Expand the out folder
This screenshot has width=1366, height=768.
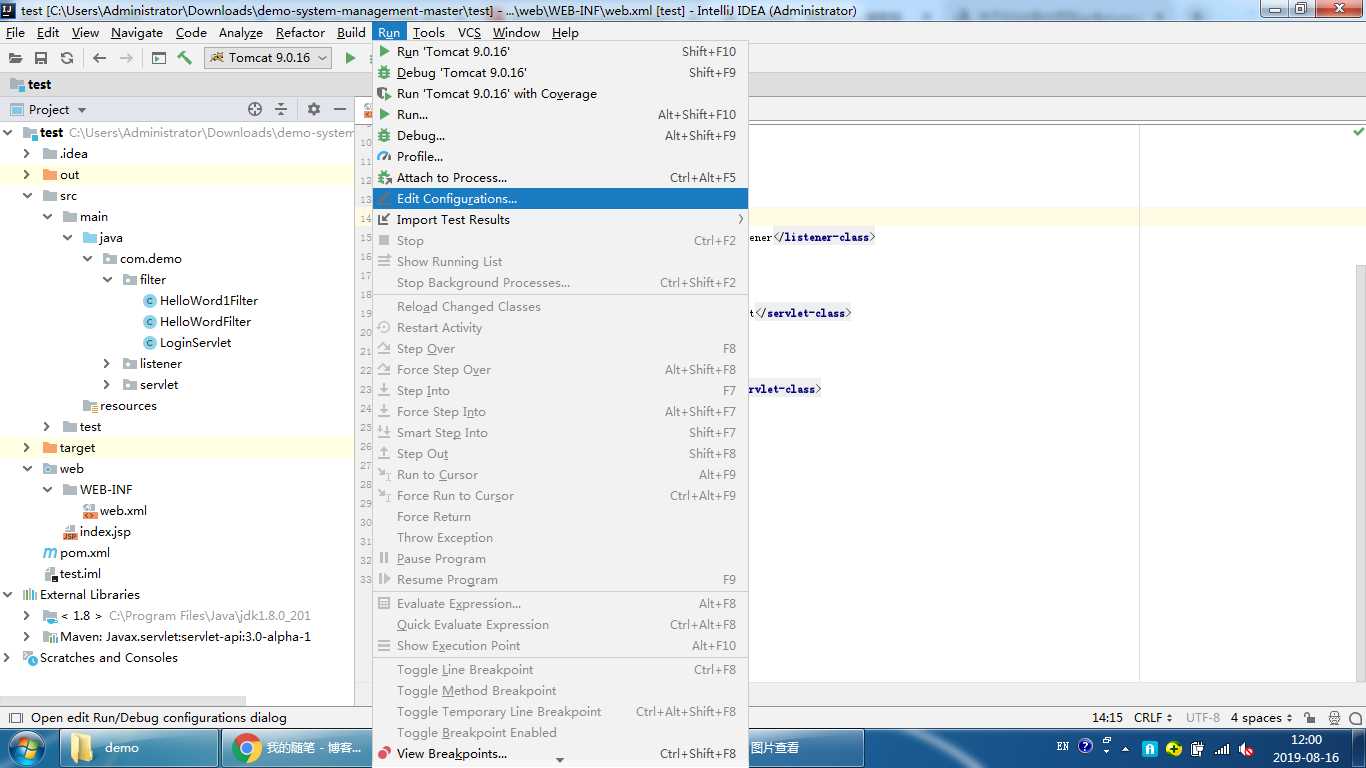tap(27, 174)
